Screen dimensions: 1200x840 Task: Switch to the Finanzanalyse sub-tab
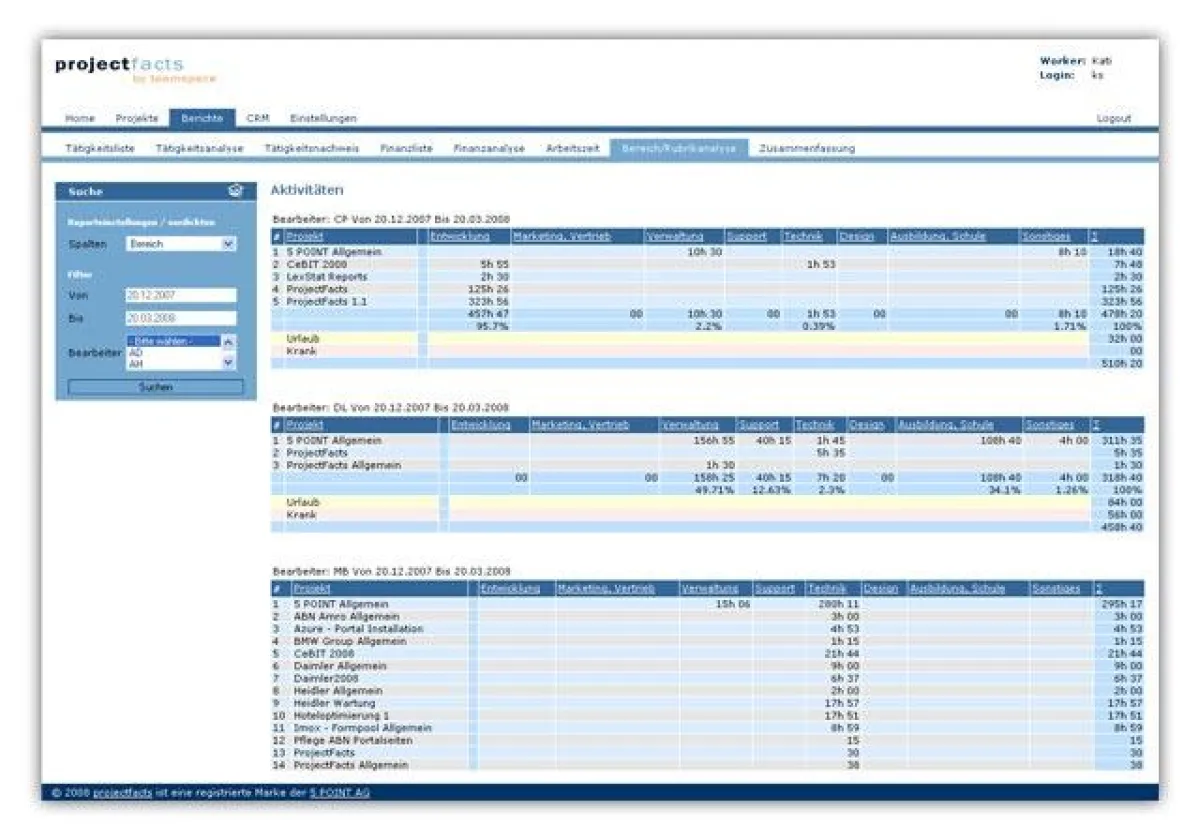point(489,148)
